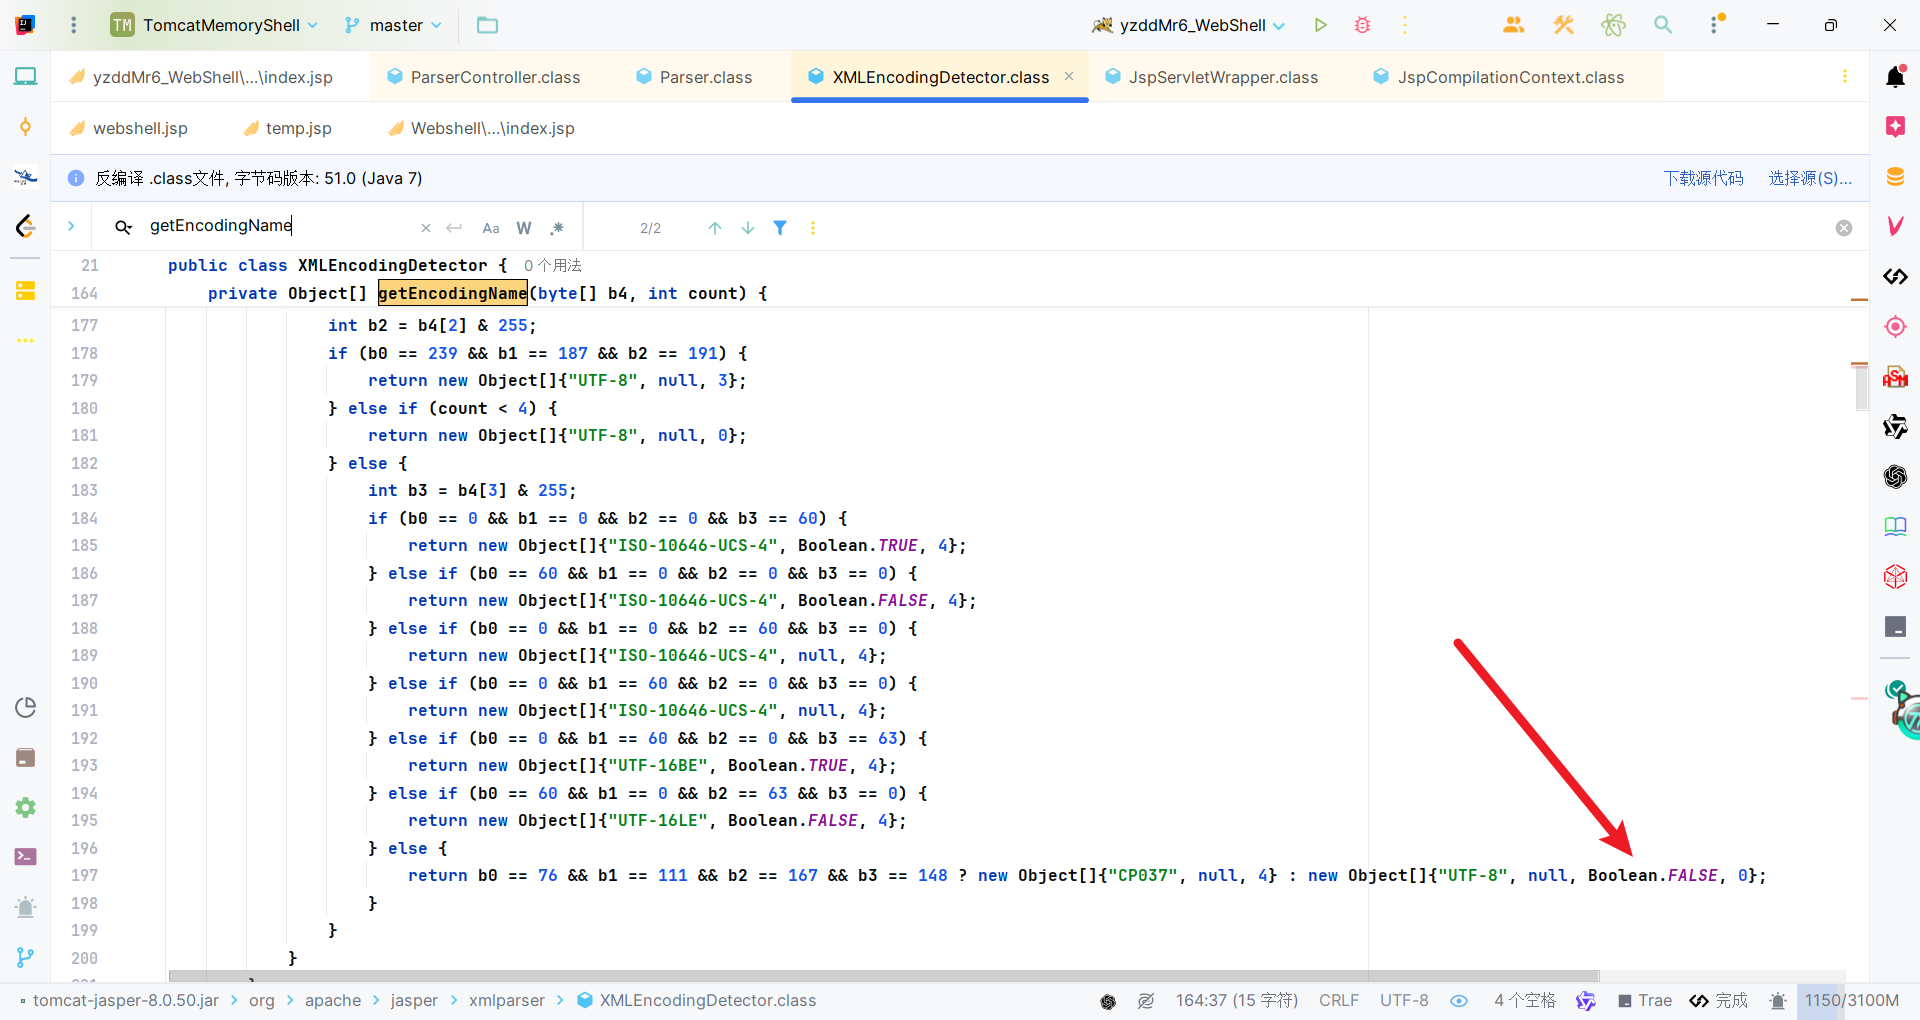Open IDE settings icon in title bar
Viewport: 1920px width, 1020px height.
(x=1716, y=25)
